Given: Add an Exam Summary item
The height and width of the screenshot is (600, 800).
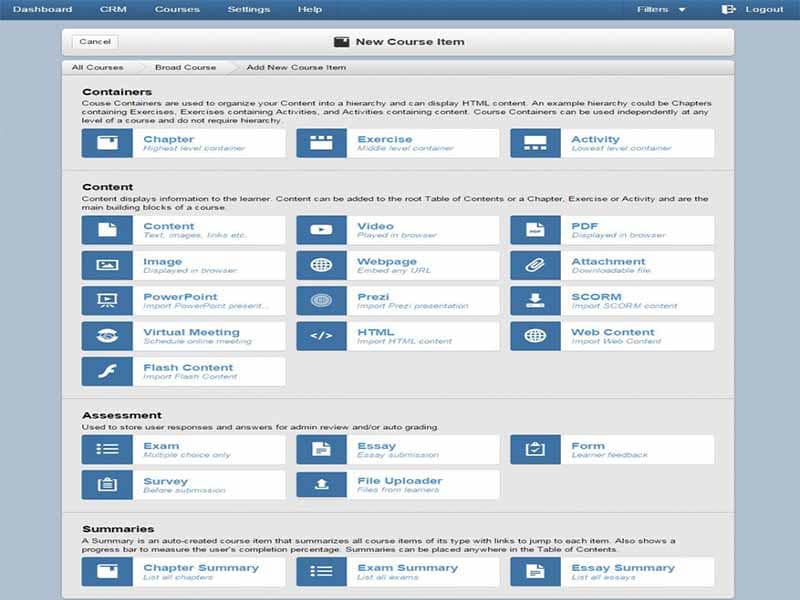Looking at the screenshot, I should (x=397, y=572).
